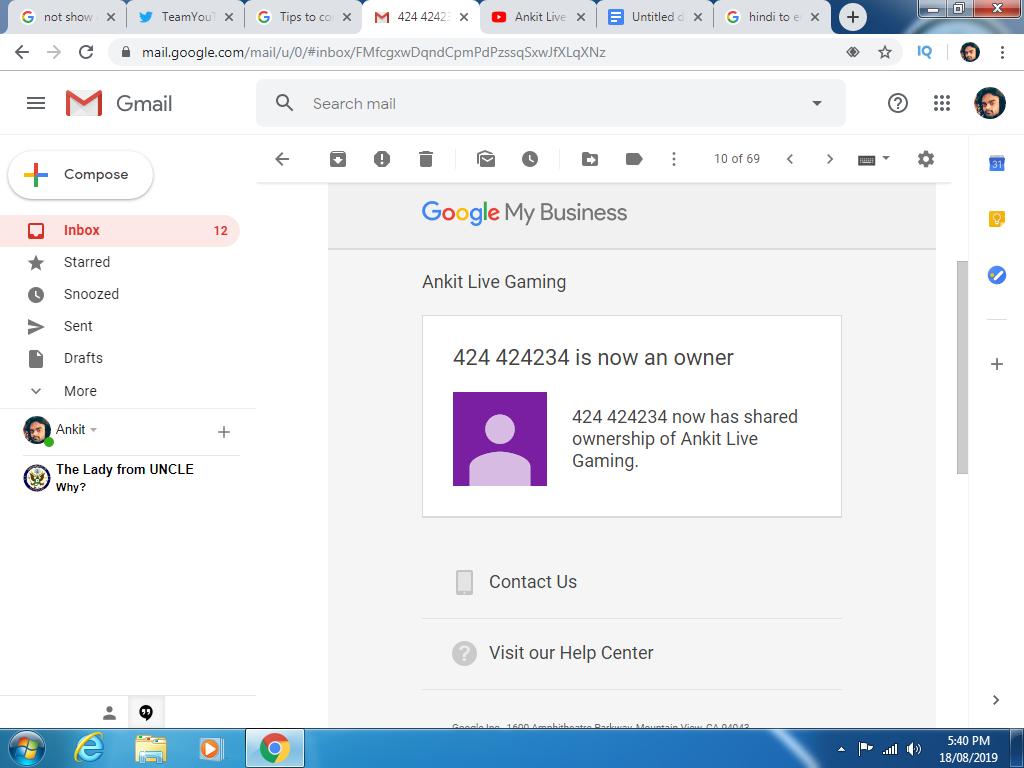Archive this email
Viewport: 1024px width, 768px height.
[x=338, y=159]
